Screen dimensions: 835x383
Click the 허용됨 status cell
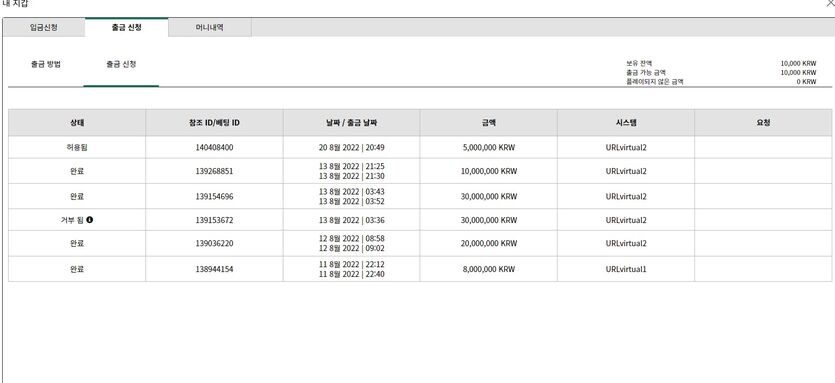pyautogui.click(x=77, y=148)
